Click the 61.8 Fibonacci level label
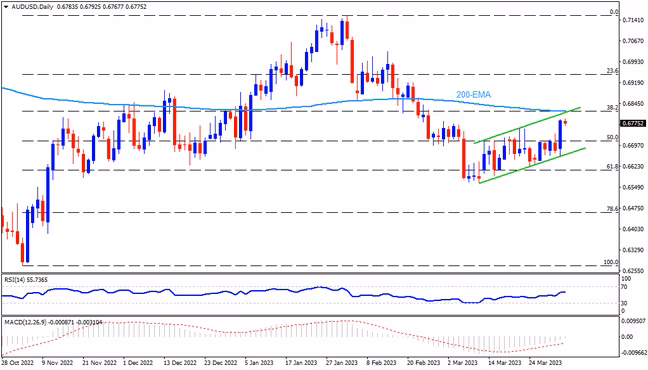The width and height of the screenshot is (648, 370). [x=612, y=166]
